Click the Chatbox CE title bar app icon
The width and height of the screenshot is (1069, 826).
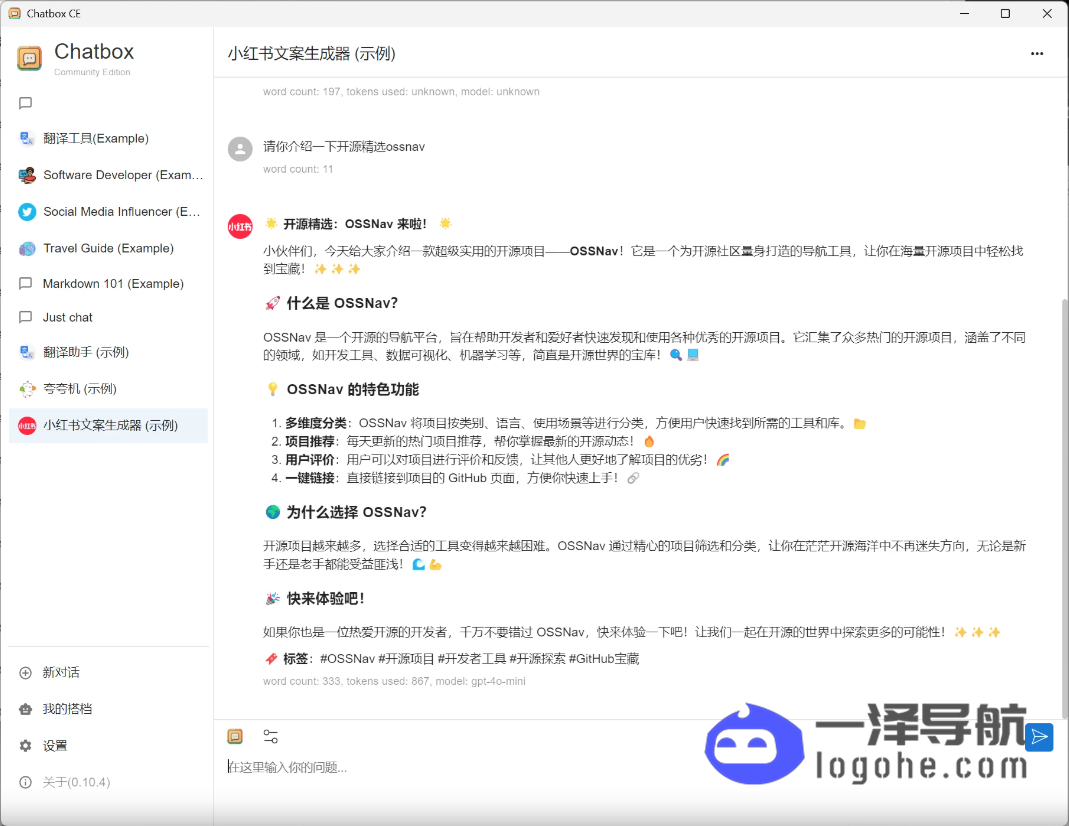[x=14, y=13]
